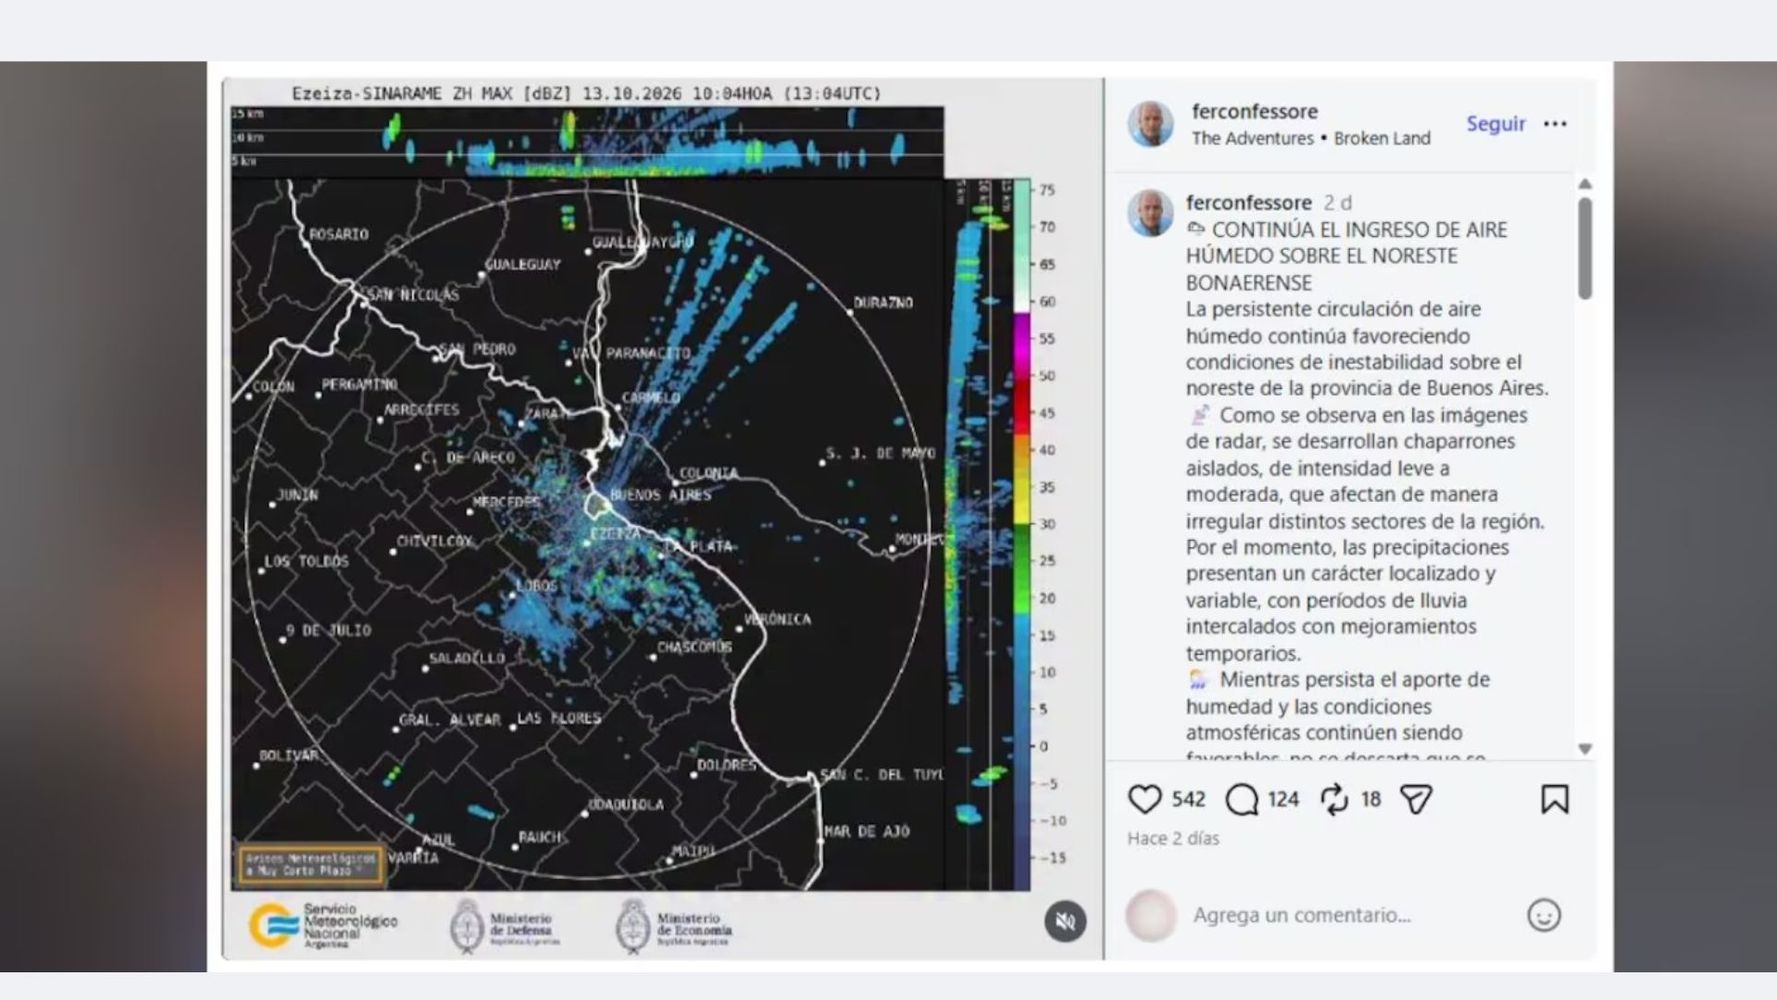Click the 18 reposts count
Viewport: 1777px width, 1000px height.
[1370, 799]
